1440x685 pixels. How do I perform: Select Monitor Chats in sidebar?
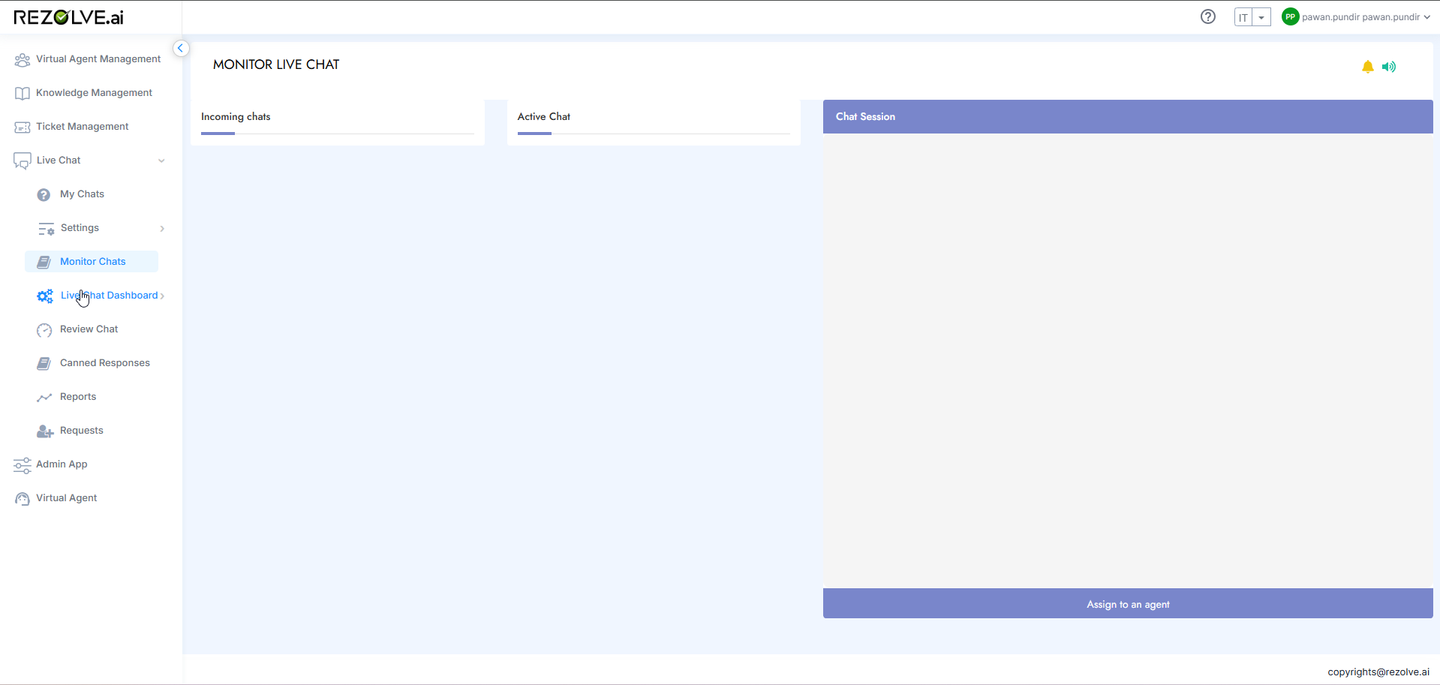[91, 262]
